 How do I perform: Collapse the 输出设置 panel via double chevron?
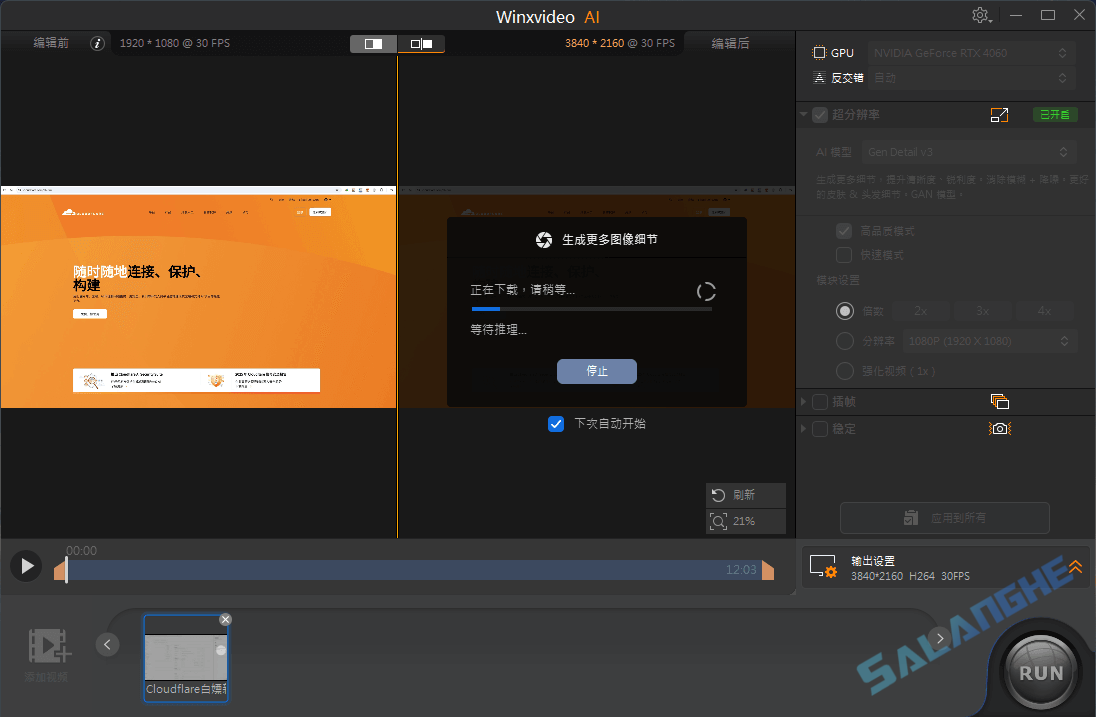point(1075,566)
